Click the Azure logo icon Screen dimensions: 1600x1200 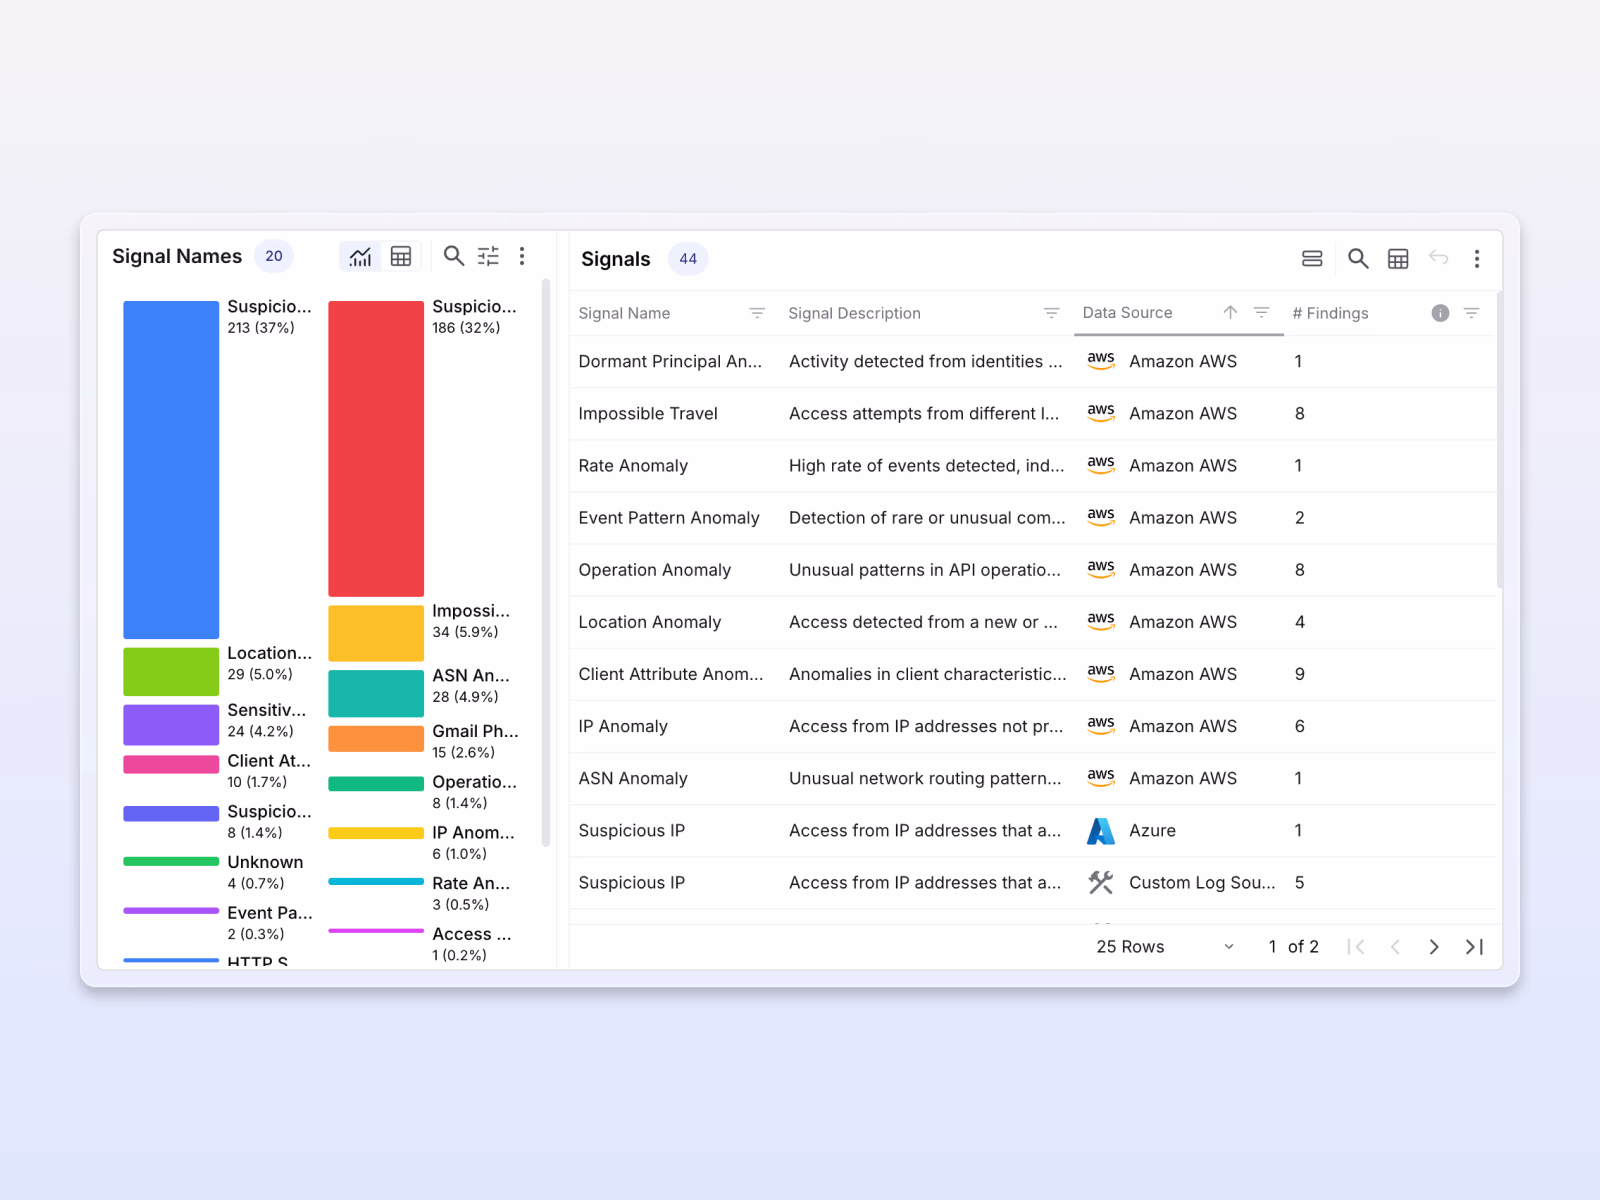1101,831
